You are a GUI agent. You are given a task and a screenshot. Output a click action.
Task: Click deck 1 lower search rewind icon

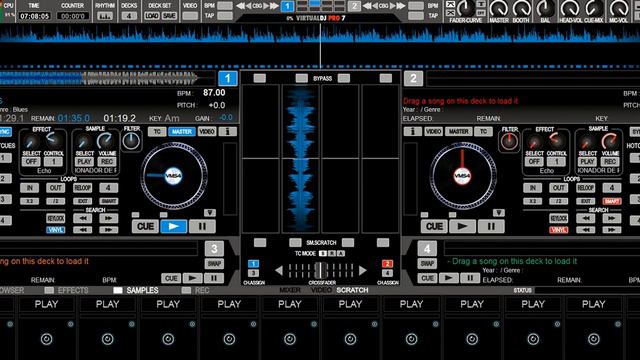coord(83,230)
